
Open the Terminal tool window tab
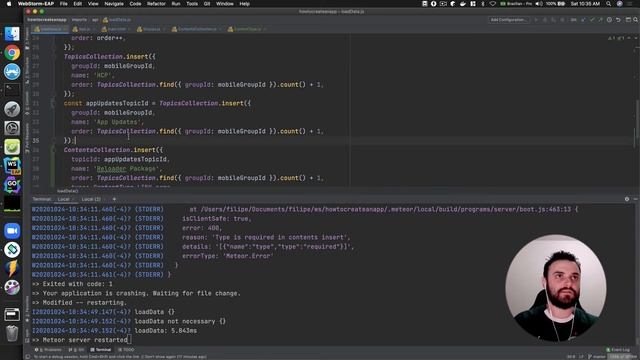100,350
